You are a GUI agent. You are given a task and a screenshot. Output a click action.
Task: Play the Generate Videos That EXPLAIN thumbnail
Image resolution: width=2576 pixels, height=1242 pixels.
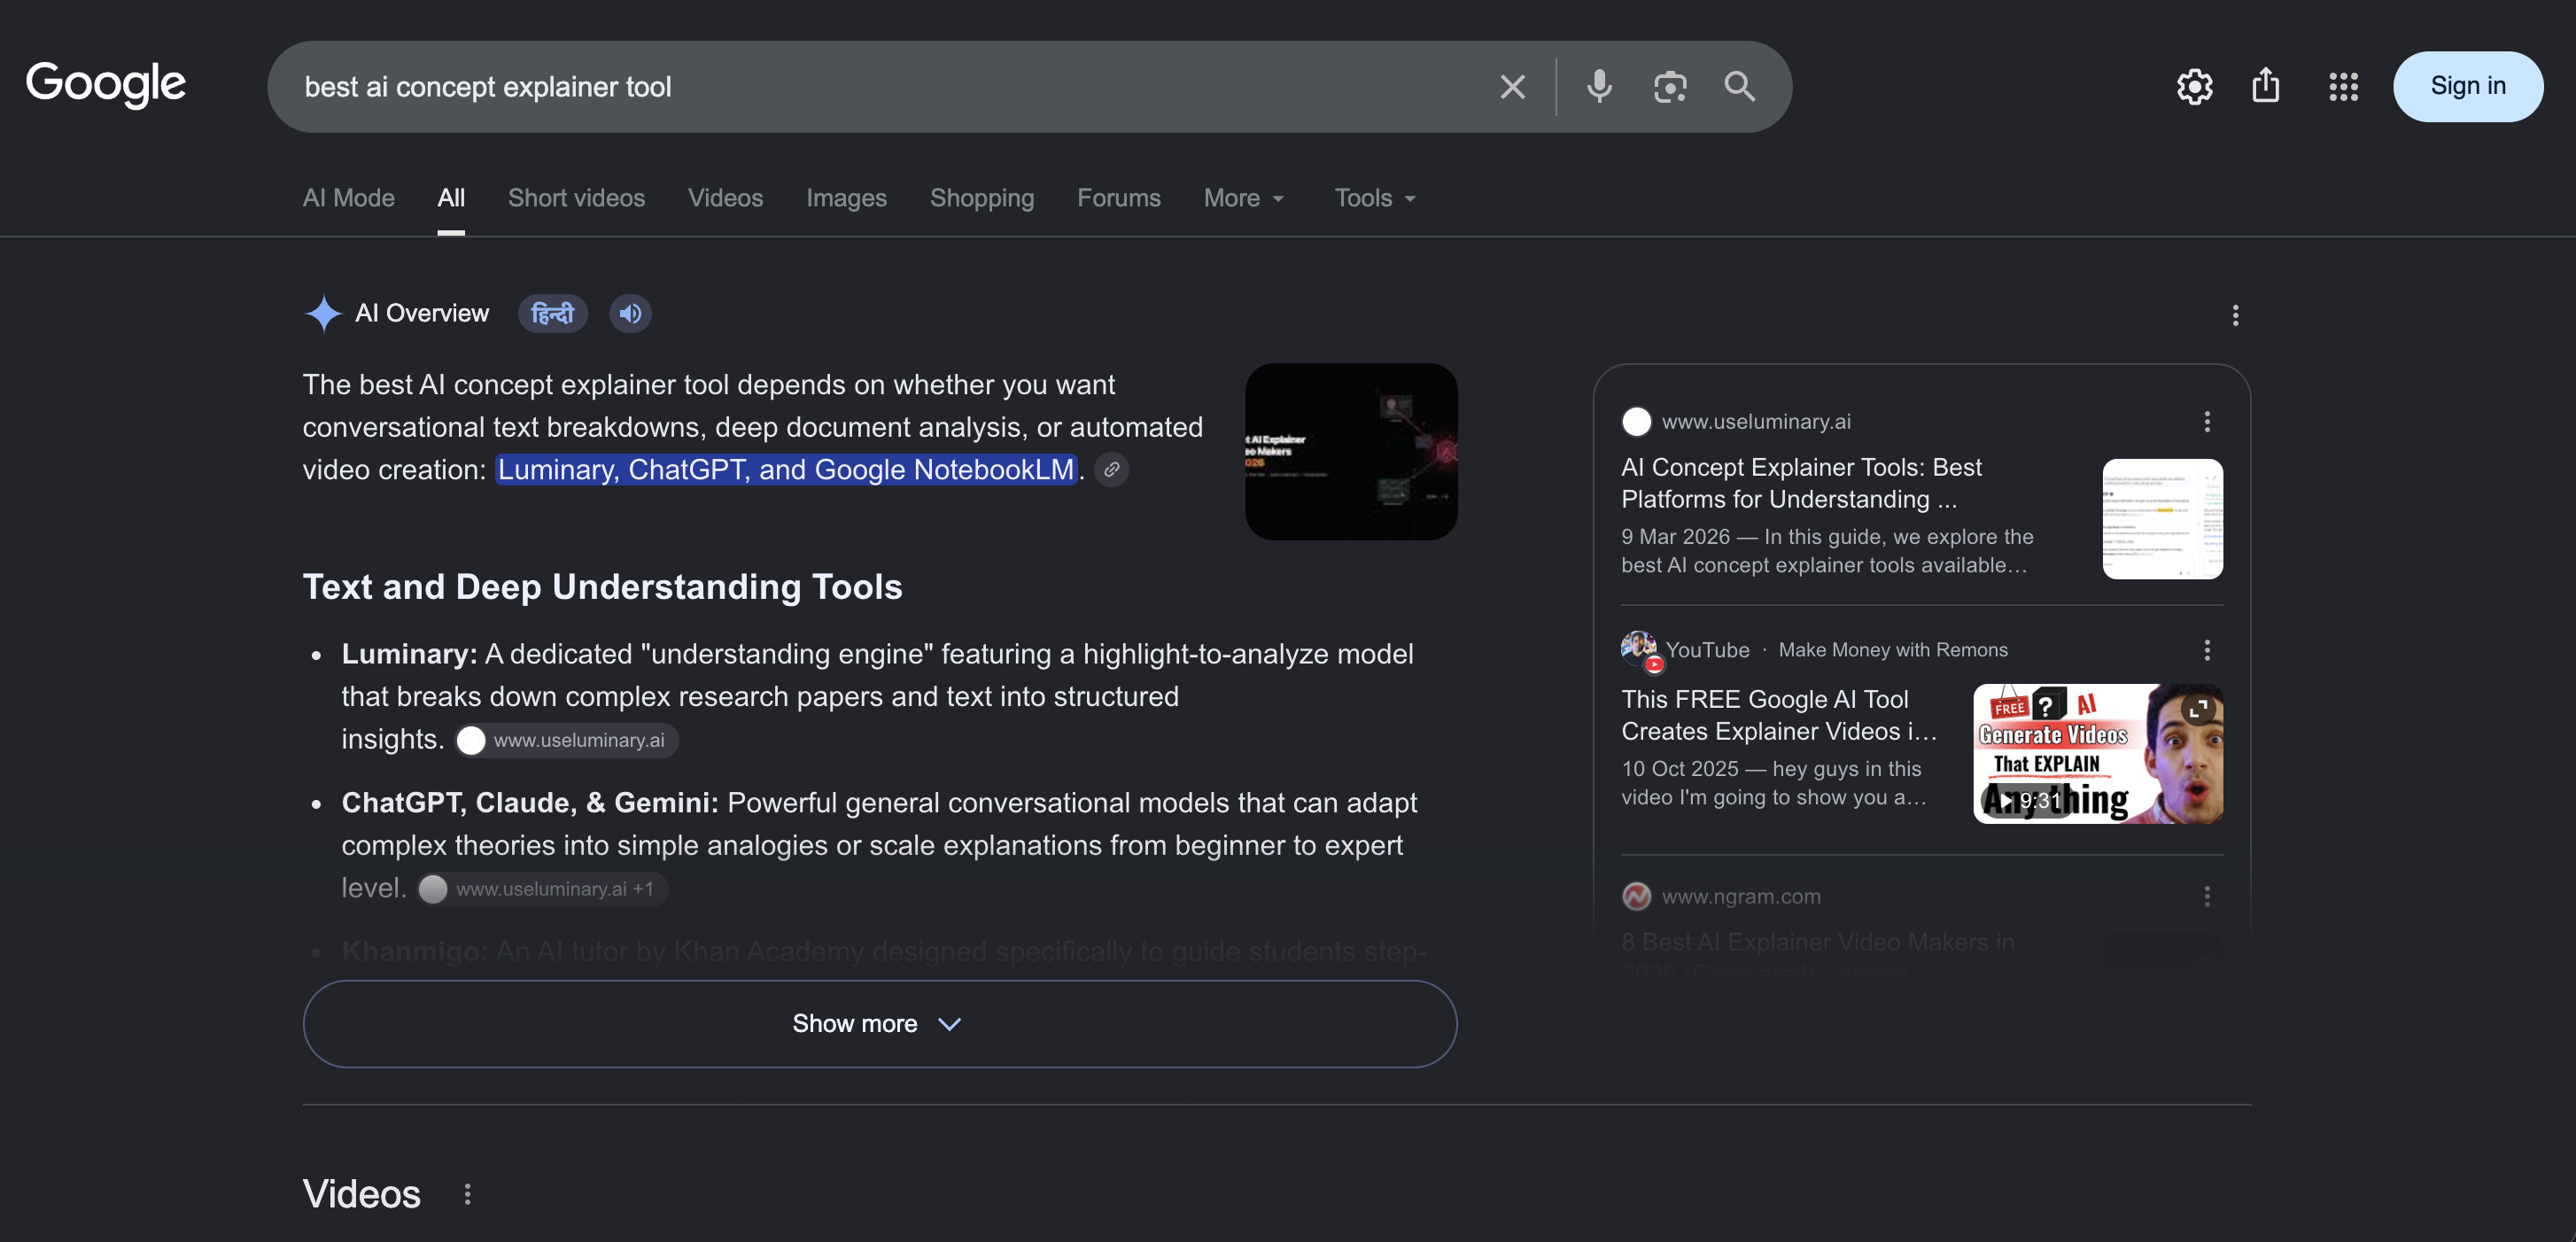pos(2097,754)
